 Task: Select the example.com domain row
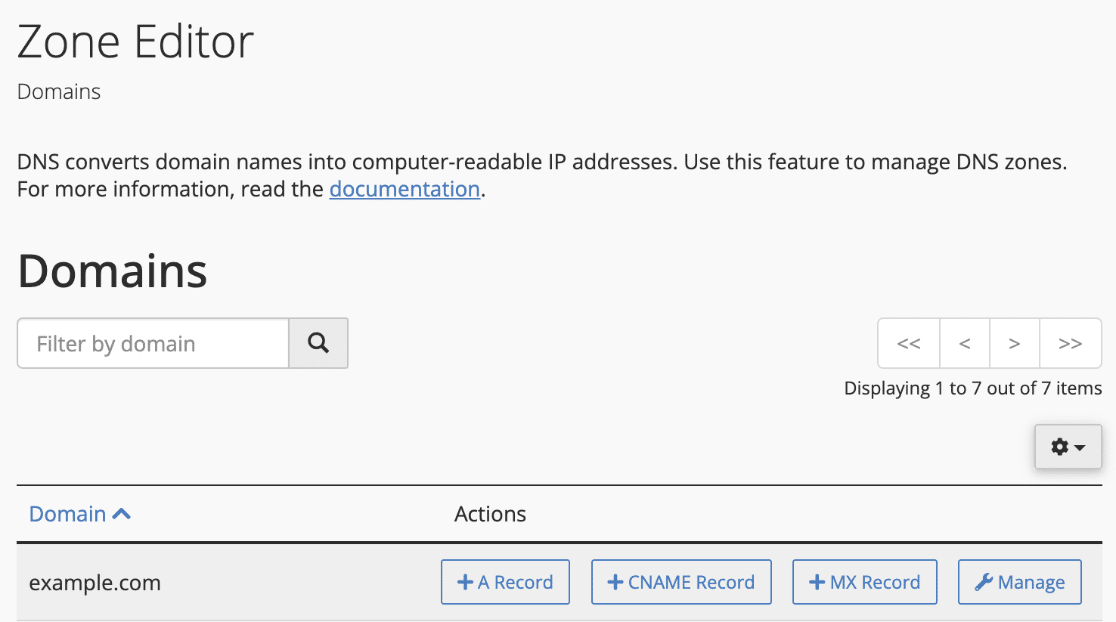point(559,582)
